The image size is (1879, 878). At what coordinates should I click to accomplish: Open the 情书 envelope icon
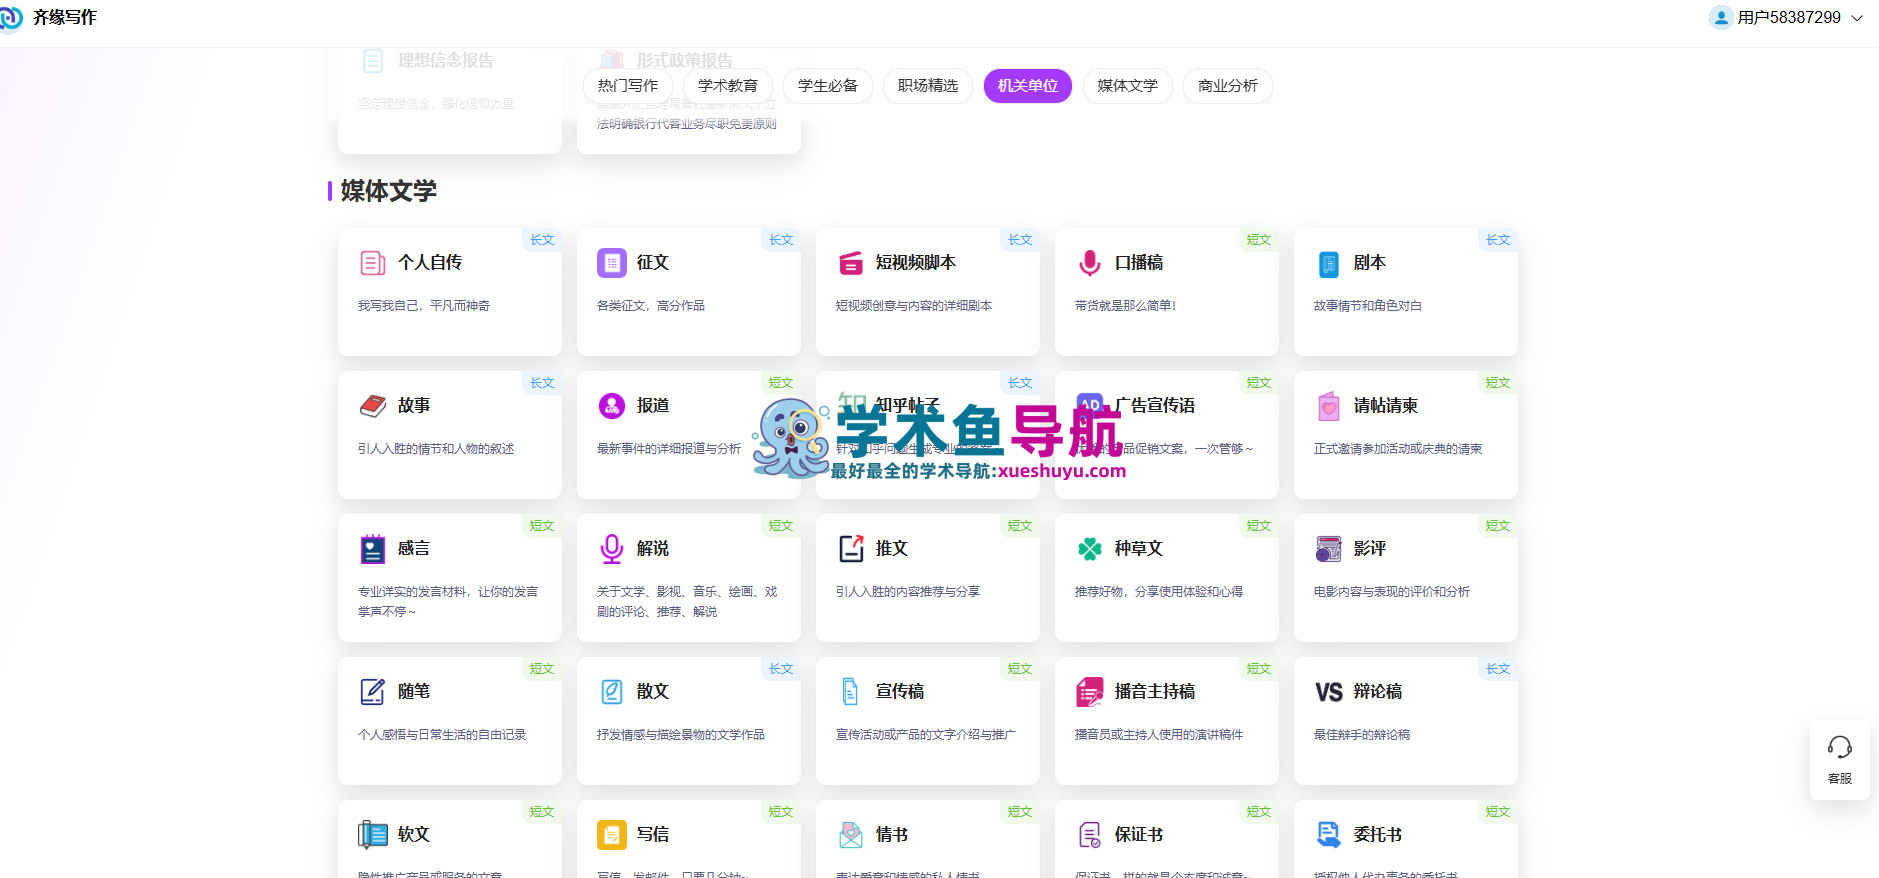coord(850,835)
